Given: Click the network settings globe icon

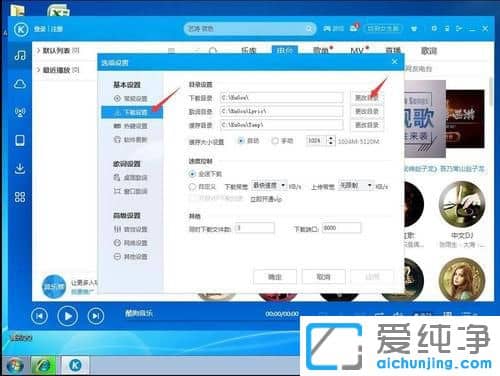Looking at the screenshot, I should [x=117, y=243].
